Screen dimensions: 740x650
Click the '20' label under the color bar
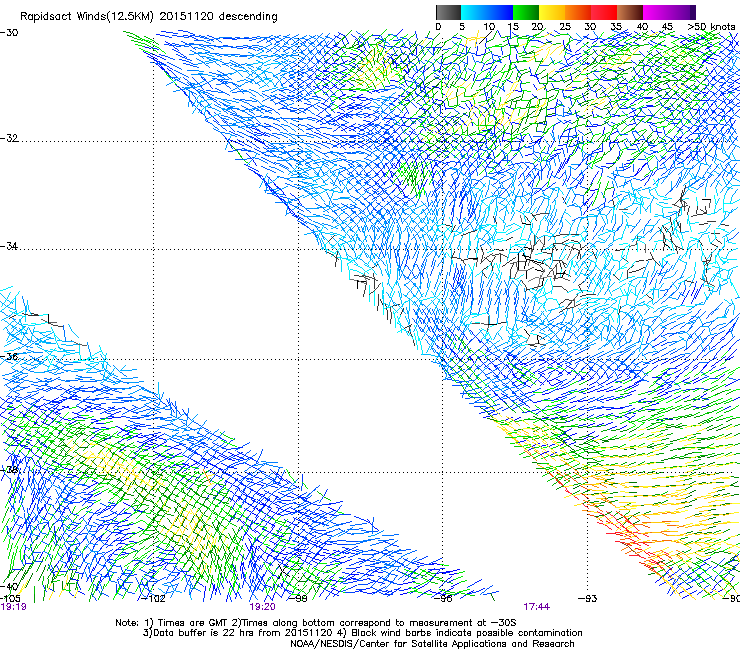click(x=538, y=27)
